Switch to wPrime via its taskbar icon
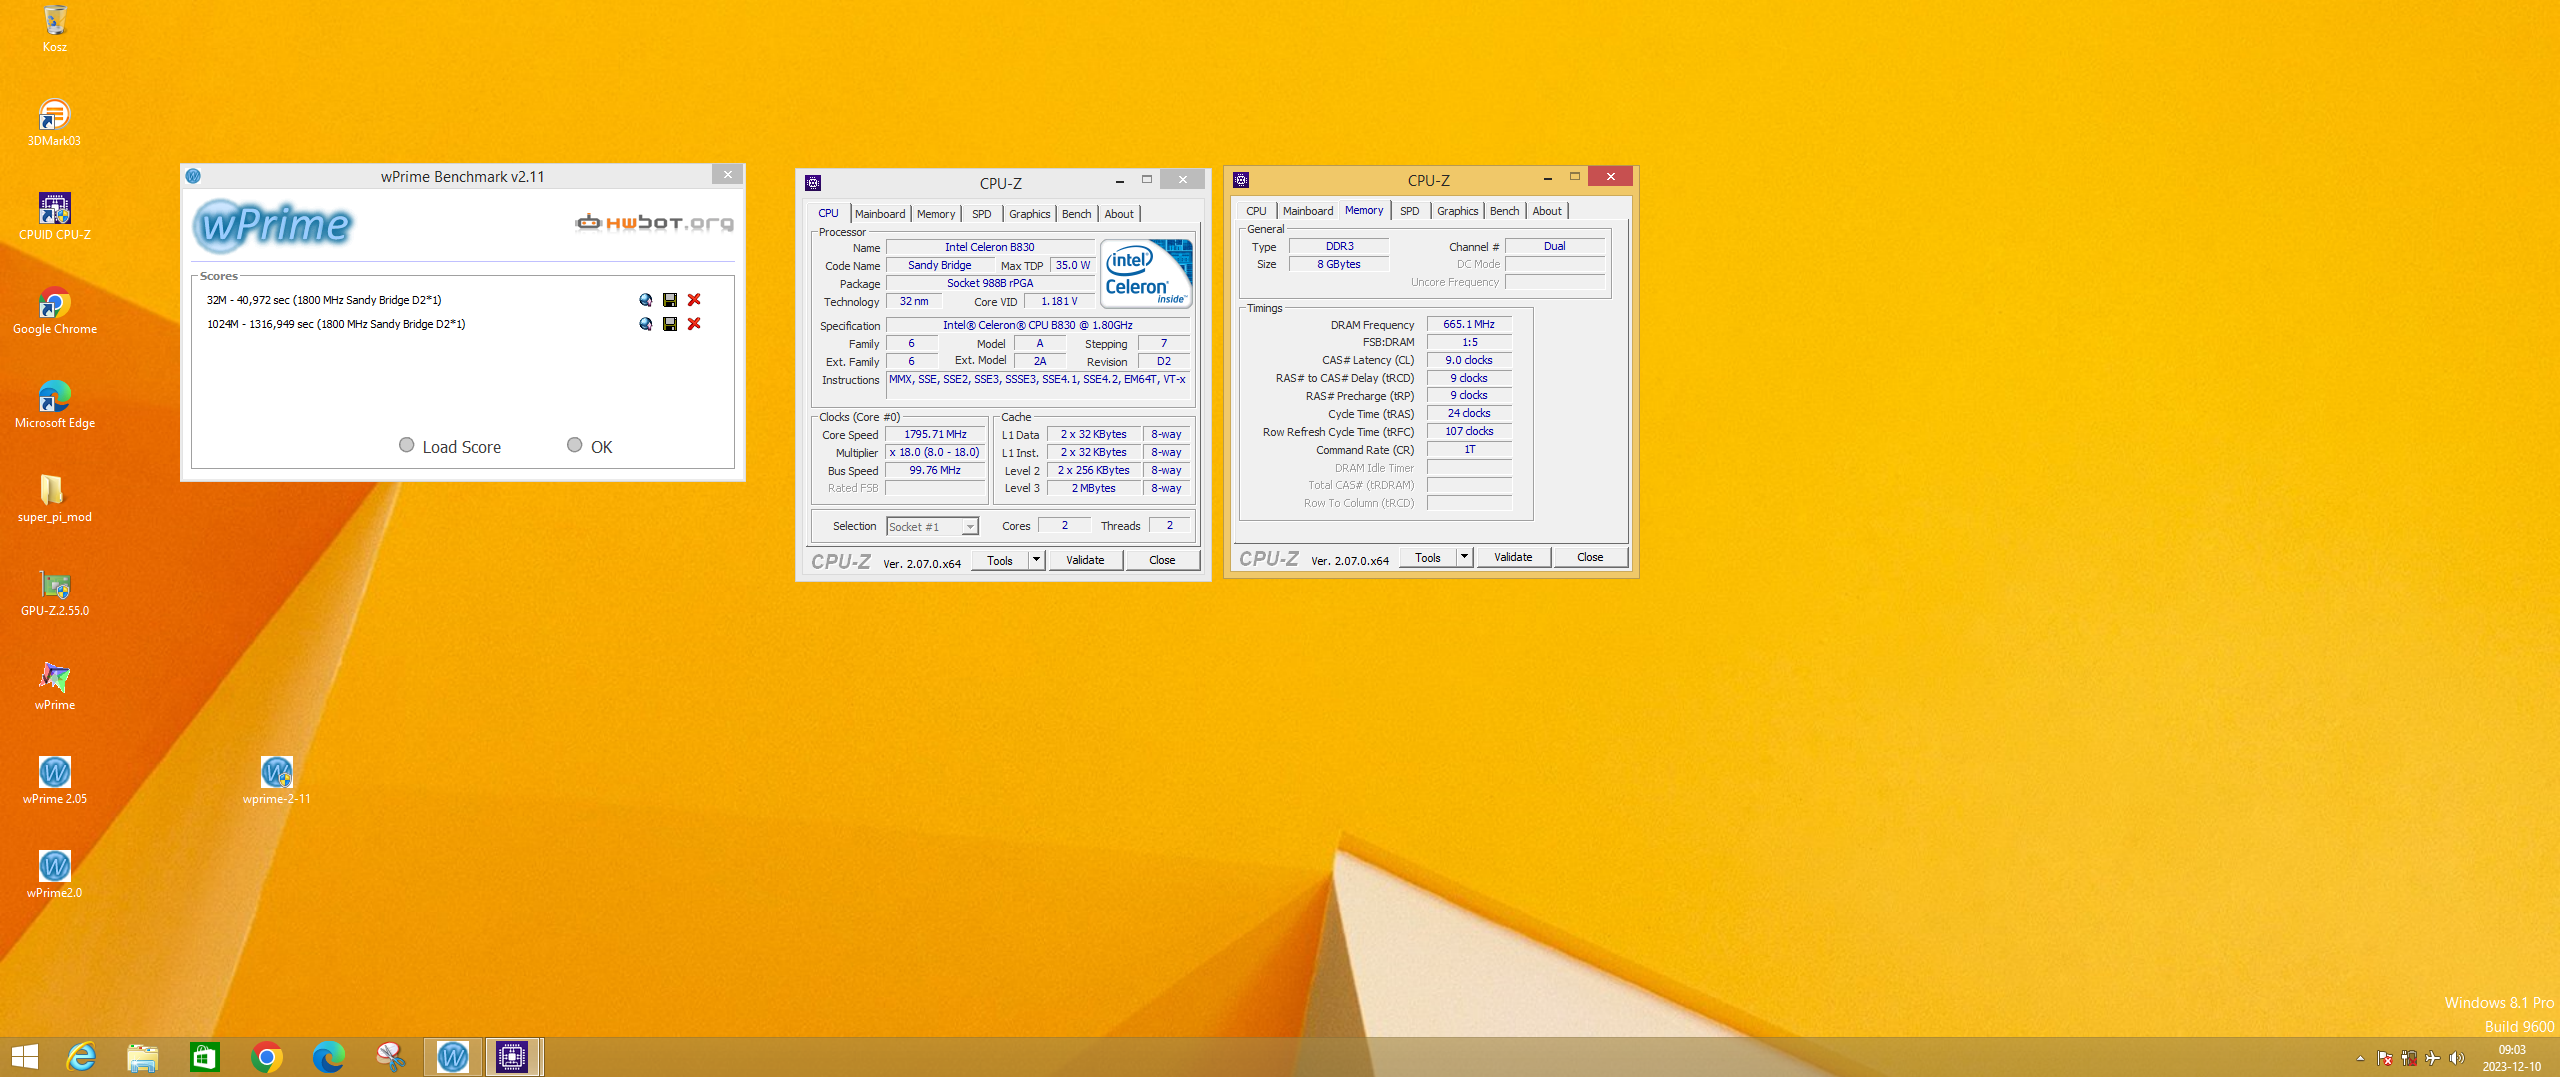This screenshot has width=2560, height=1077. click(453, 1057)
